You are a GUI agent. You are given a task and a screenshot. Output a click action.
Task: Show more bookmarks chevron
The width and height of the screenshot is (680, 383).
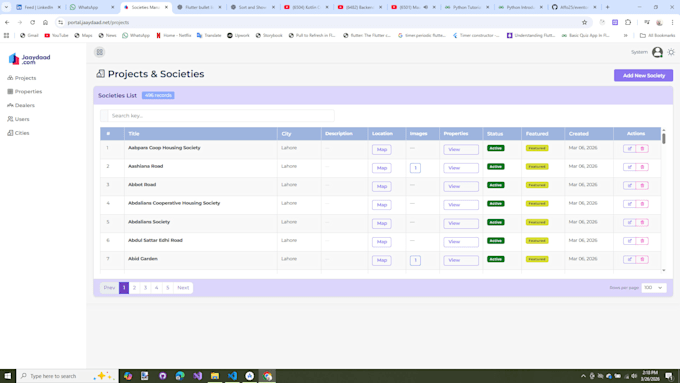point(625,36)
